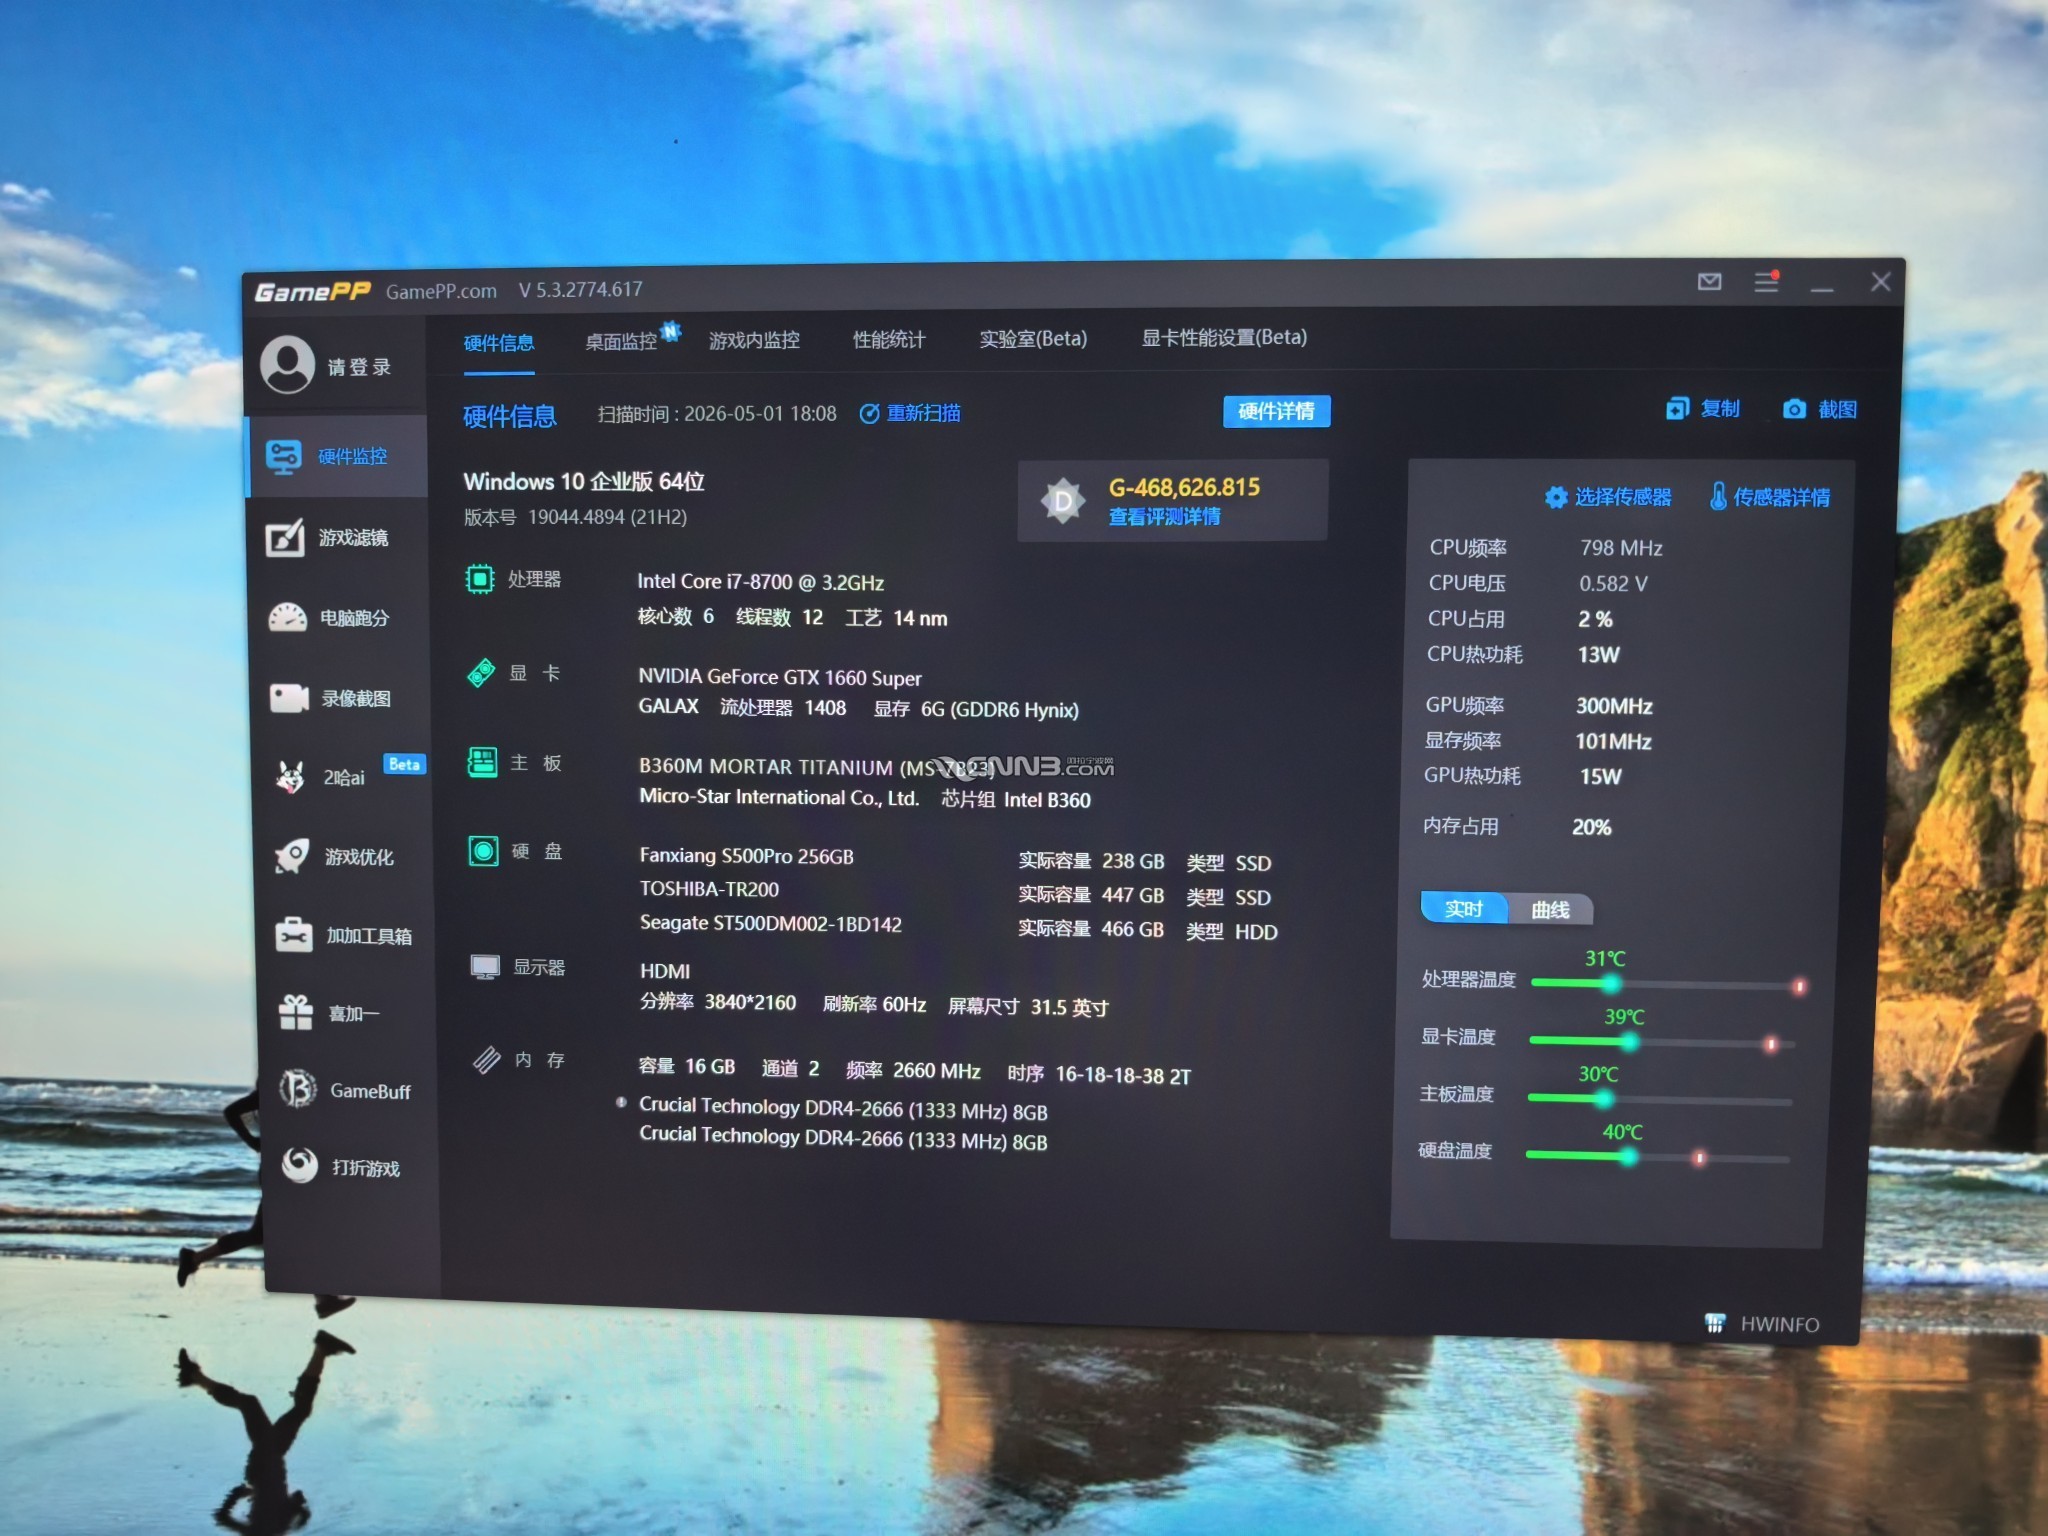Click NVIDIA GeForce GTX 1660 Super text
The image size is (2048, 1536).
(x=780, y=677)
